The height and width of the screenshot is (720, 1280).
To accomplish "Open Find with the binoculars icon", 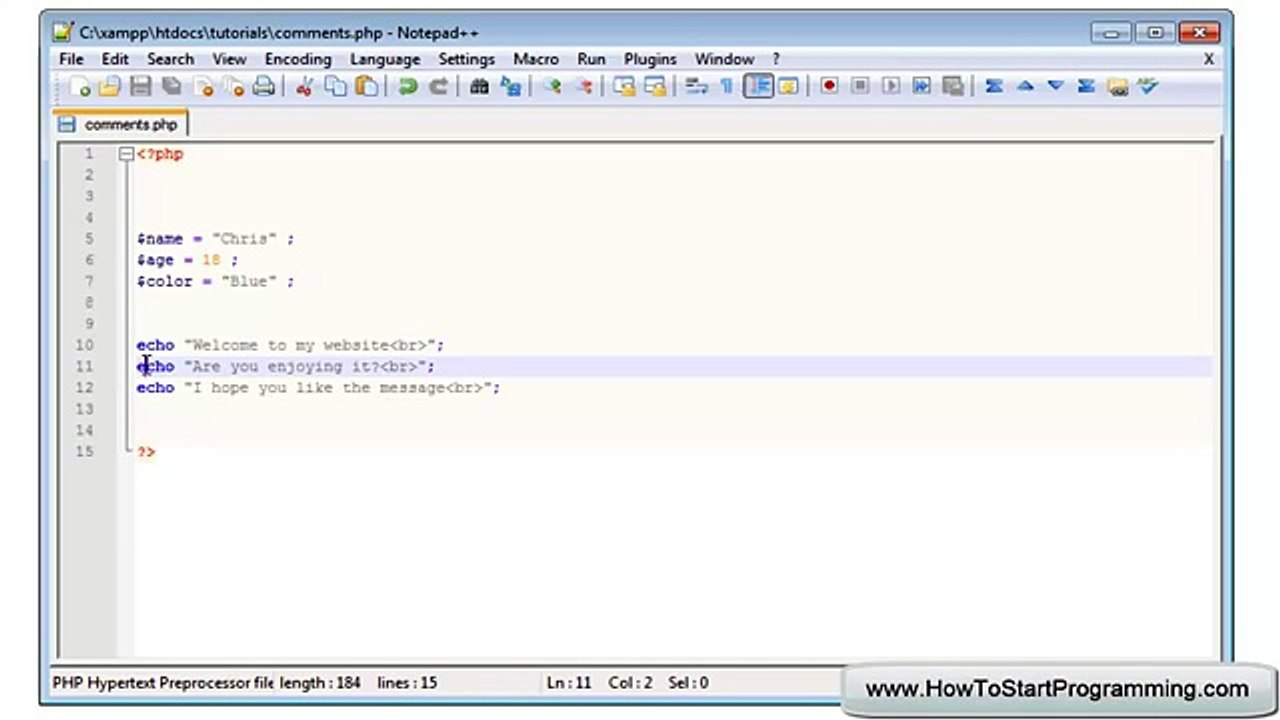I will pyautogui.click(x=479, y=87).
